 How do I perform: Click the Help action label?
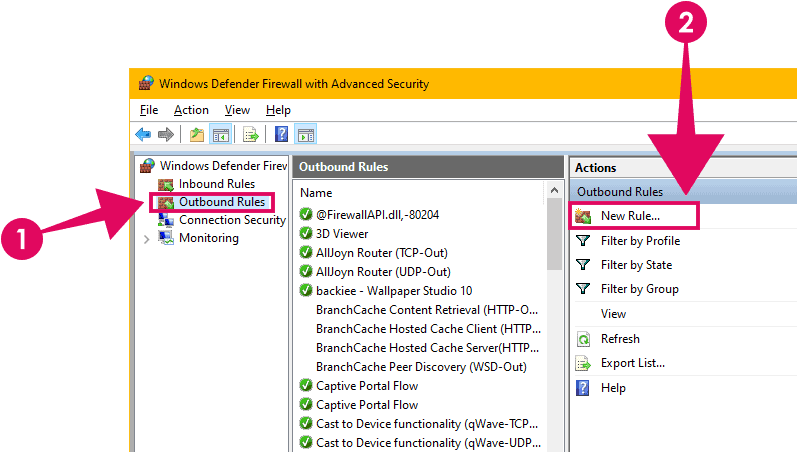(x=613, y=388)
